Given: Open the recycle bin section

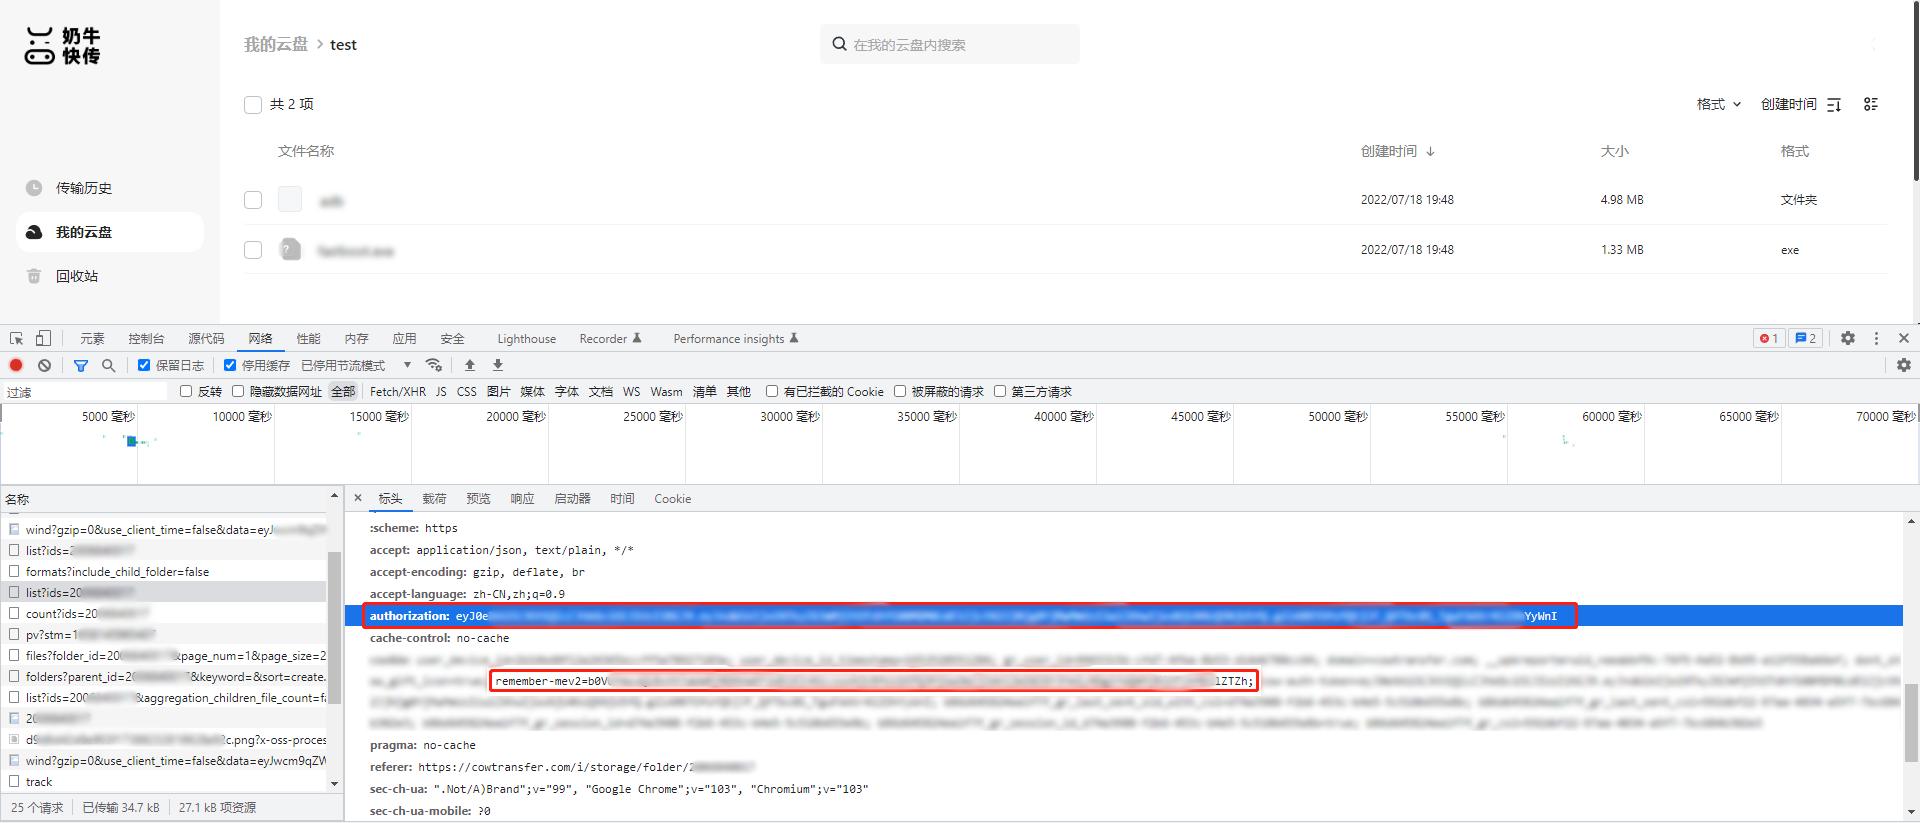Looking at the screenshot, I should (x=77, y=276).
